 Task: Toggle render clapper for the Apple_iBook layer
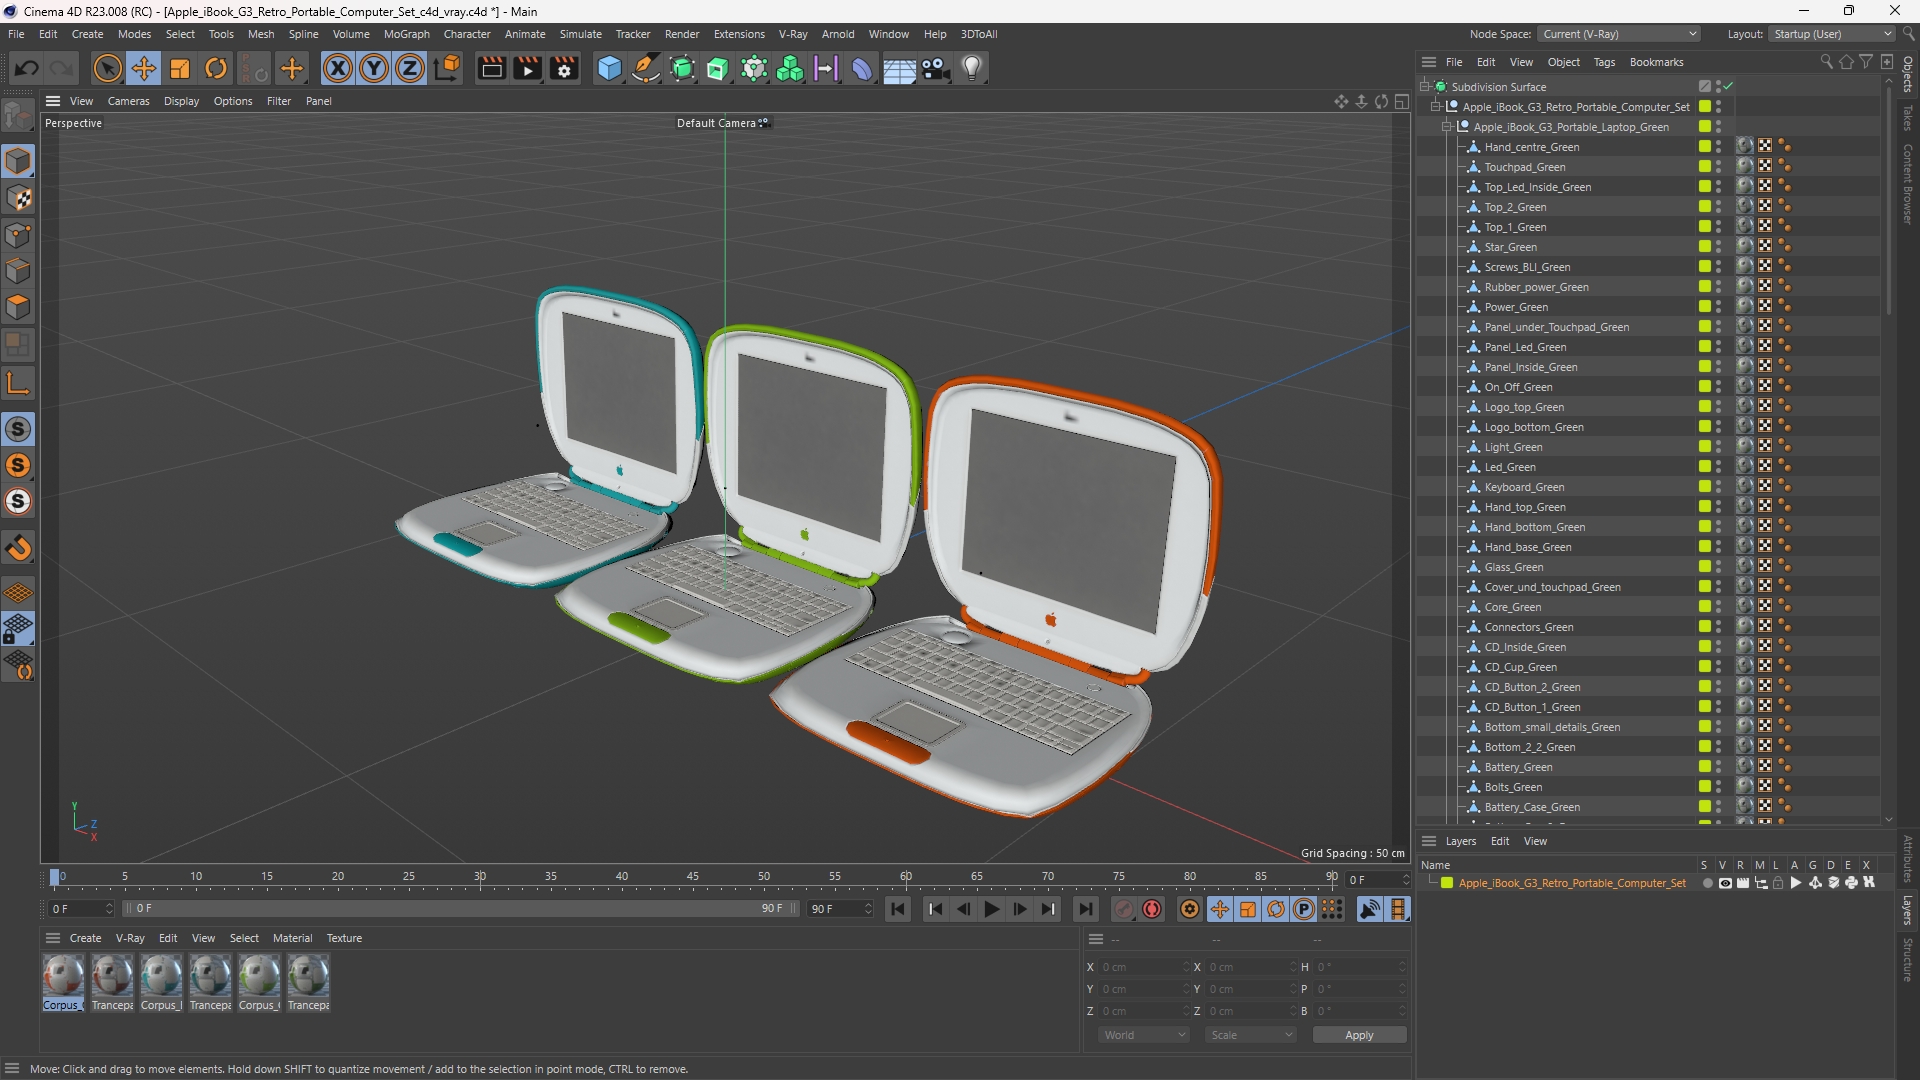click(1743, 883)
